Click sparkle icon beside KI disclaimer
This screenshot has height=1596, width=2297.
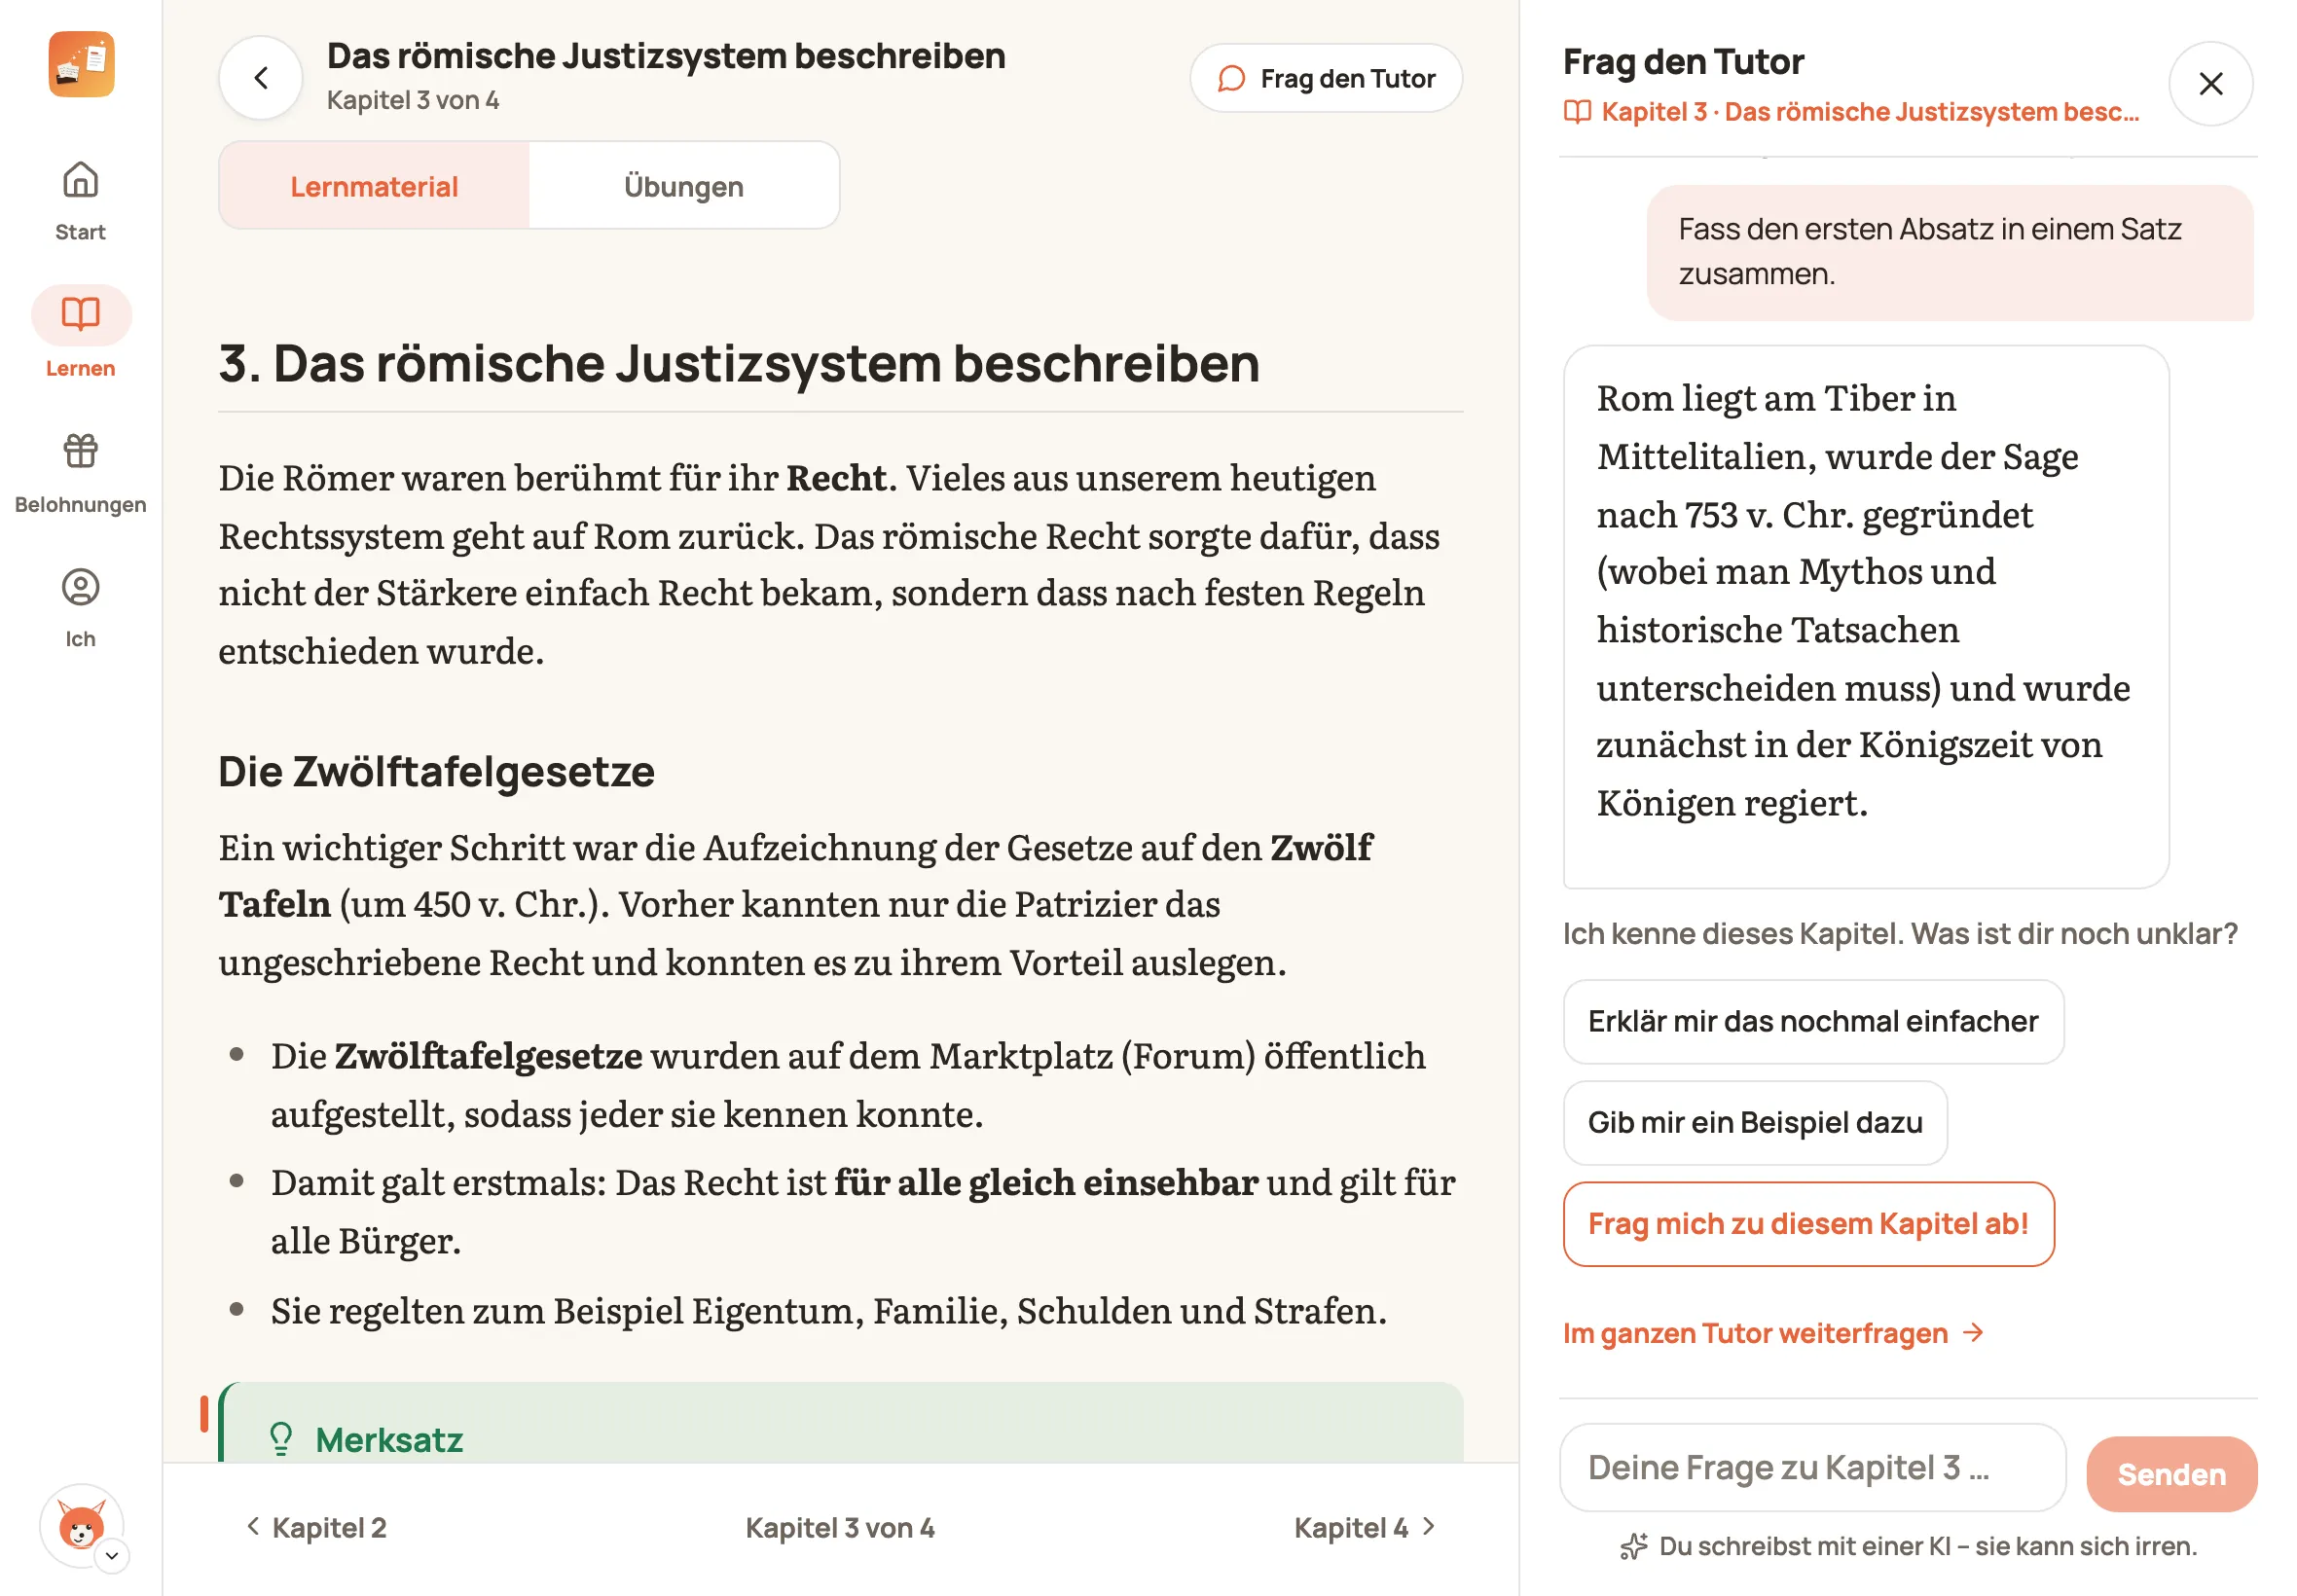(x=1632, y=1546)
